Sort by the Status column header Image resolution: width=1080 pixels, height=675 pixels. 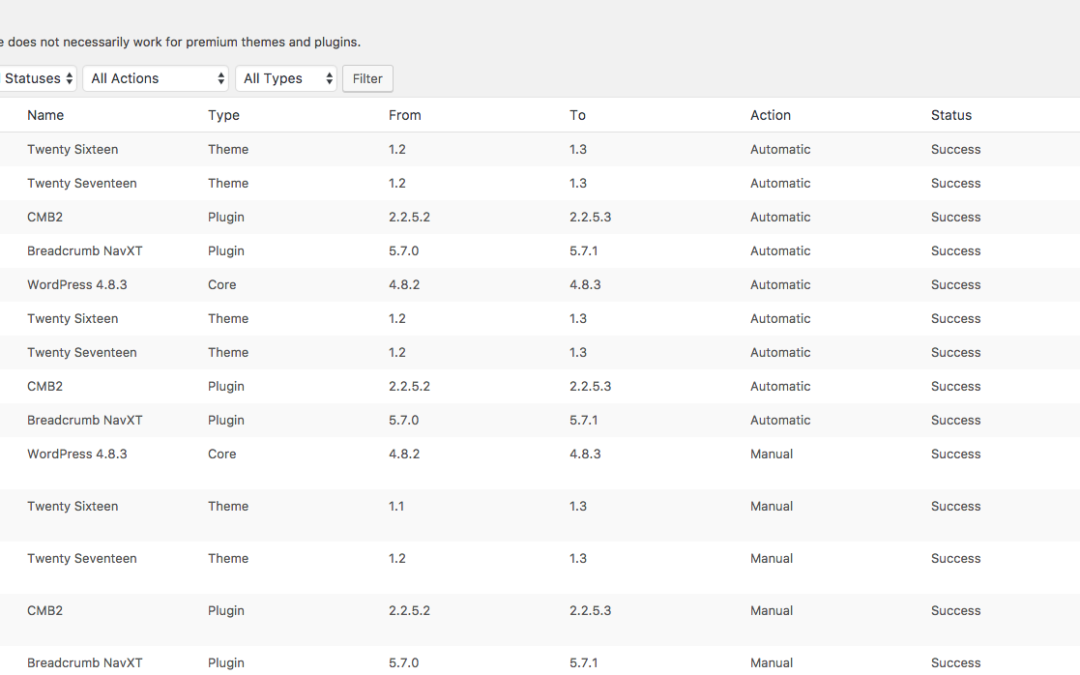951,115
